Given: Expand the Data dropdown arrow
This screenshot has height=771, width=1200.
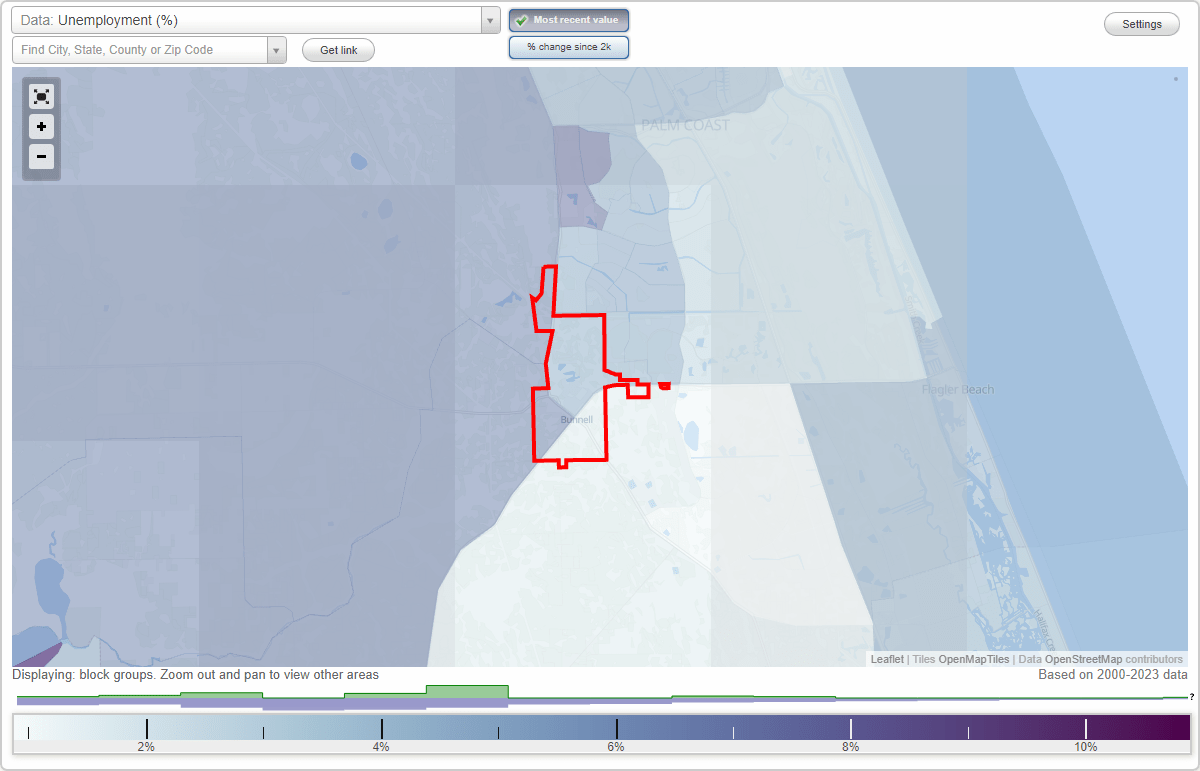Looking at the screenshot, I should click(x=489, y=20).
